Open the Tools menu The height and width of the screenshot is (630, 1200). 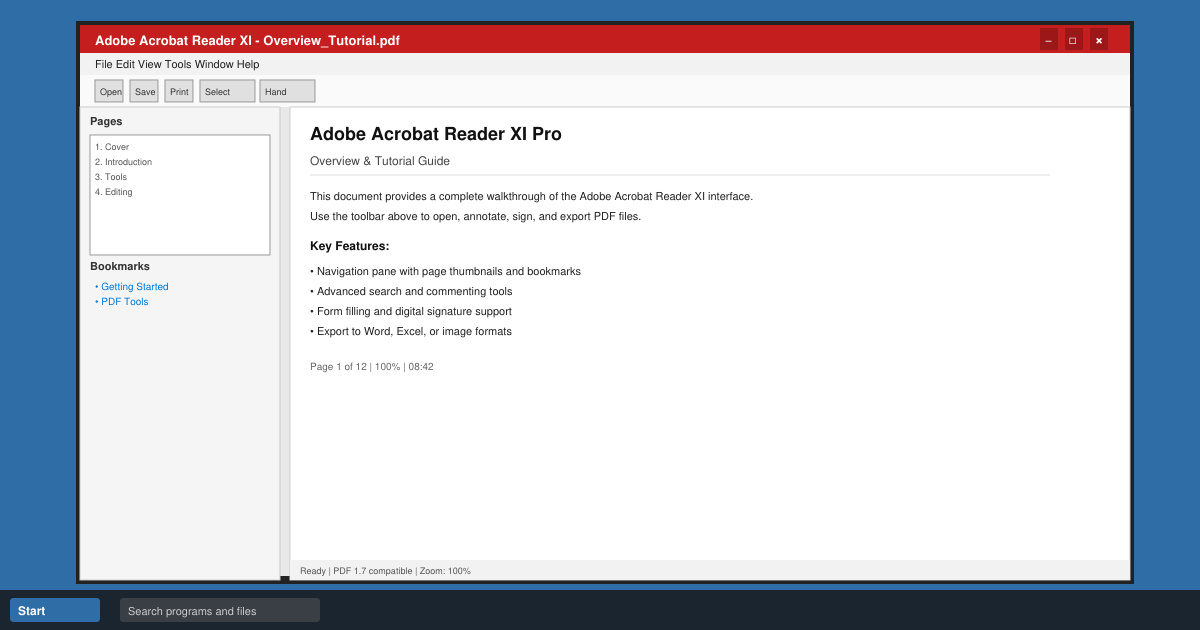click(x=178, y=64)
